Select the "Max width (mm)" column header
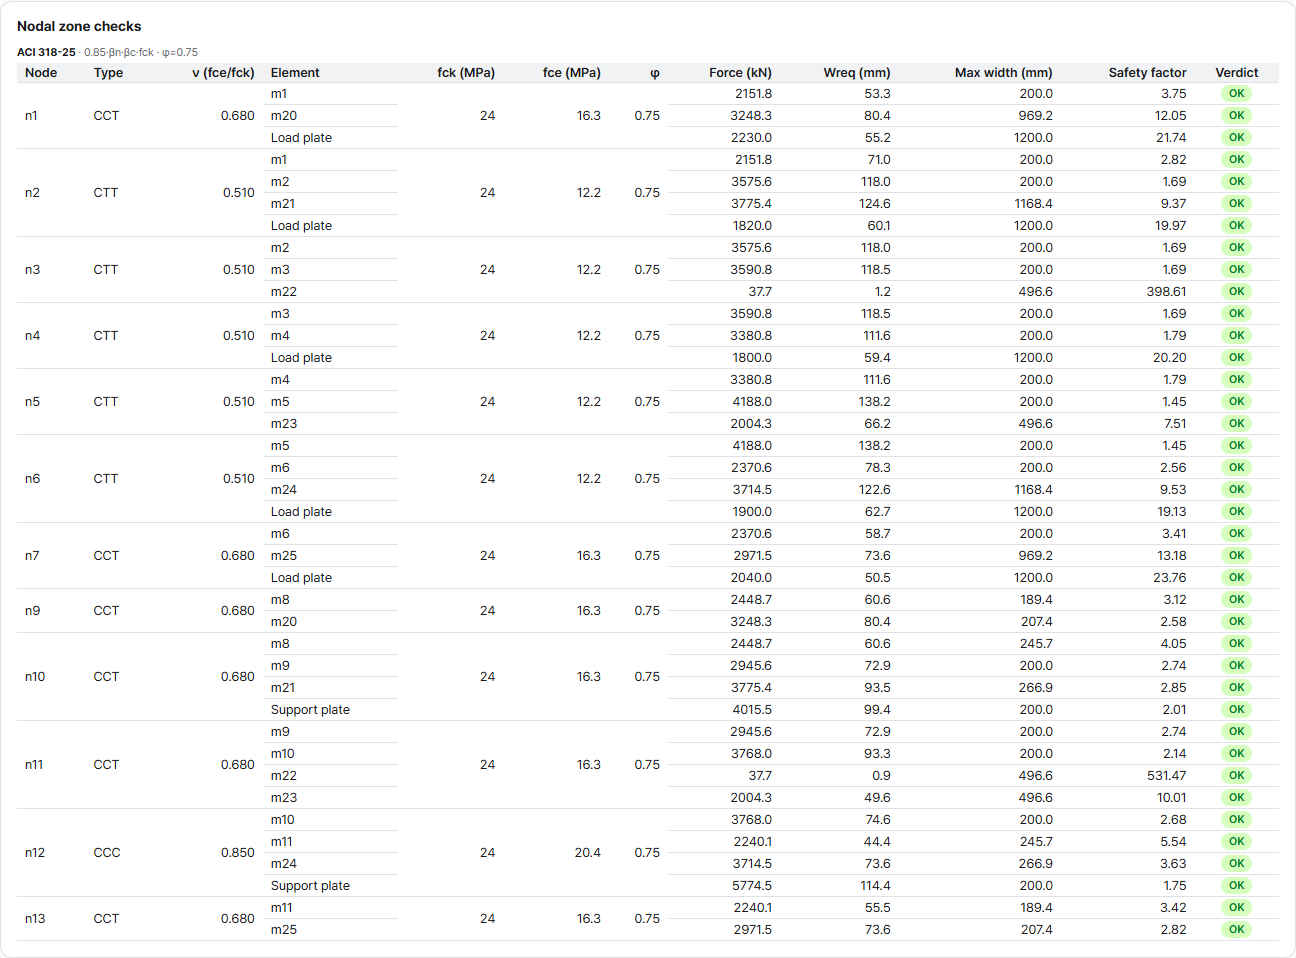The width and height of the screenshot is (1296, 958). (1004, 72)
